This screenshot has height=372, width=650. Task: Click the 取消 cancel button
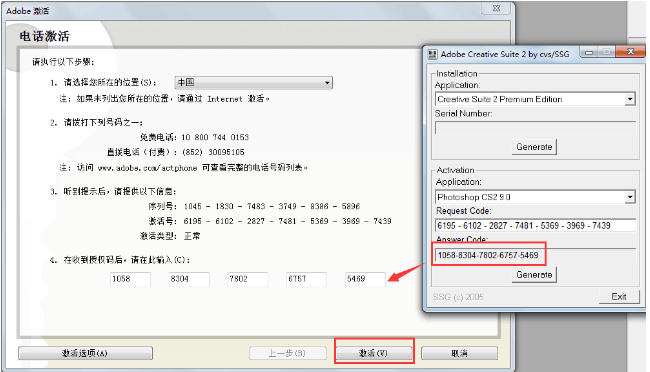[x=459, y=353]
